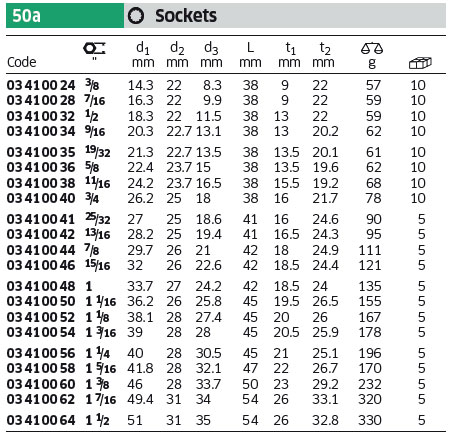This screenshot has height=437, width=454.
Task: Click the d1 mm column header
Action: pos(143,55)
